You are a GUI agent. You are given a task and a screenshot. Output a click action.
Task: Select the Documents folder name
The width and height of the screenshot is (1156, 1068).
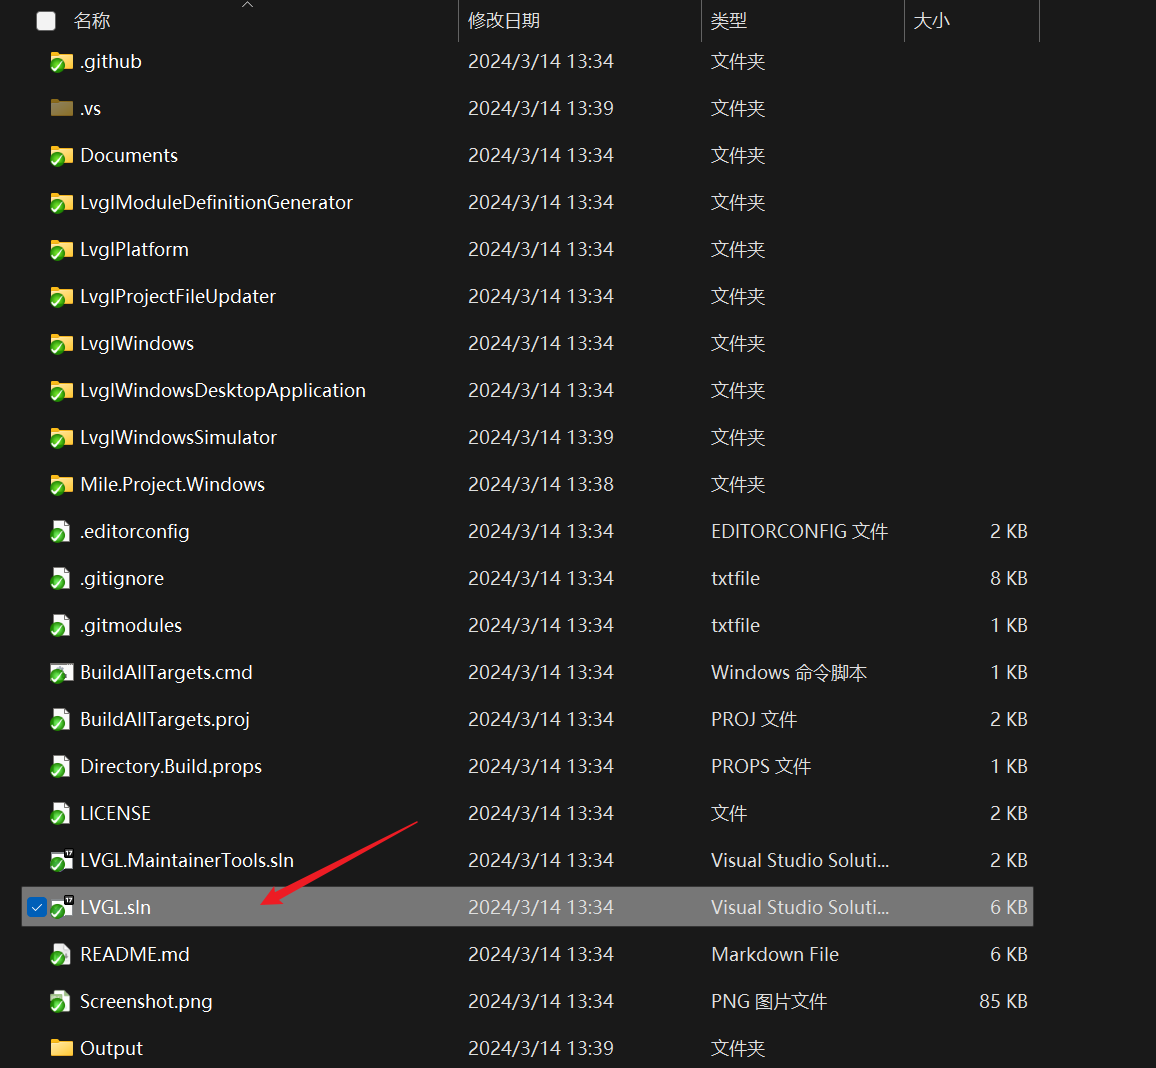click(129, 156)
